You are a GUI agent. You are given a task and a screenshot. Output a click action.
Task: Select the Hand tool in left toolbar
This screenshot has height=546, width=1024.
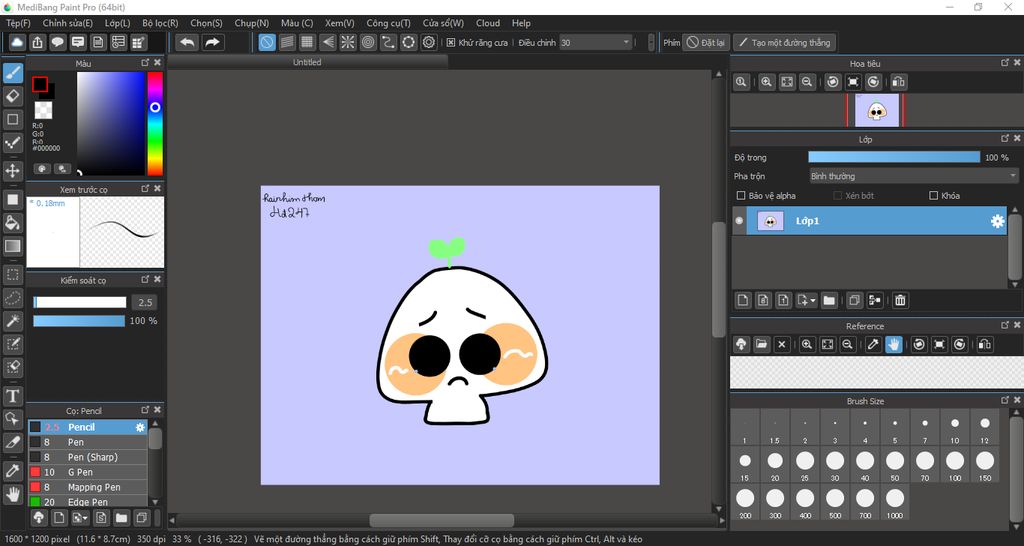tap(12, 494)
